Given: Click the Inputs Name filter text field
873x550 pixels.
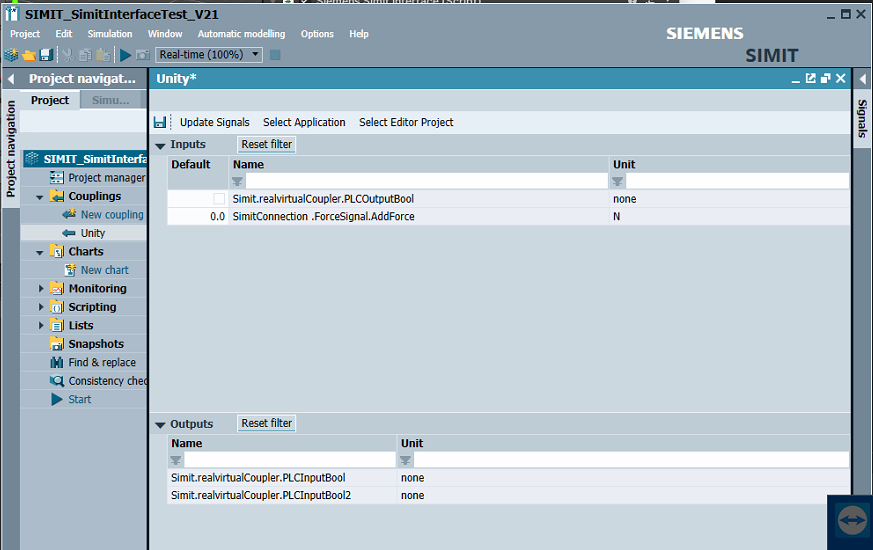Looking at the screenshot, I should [426, 181].
